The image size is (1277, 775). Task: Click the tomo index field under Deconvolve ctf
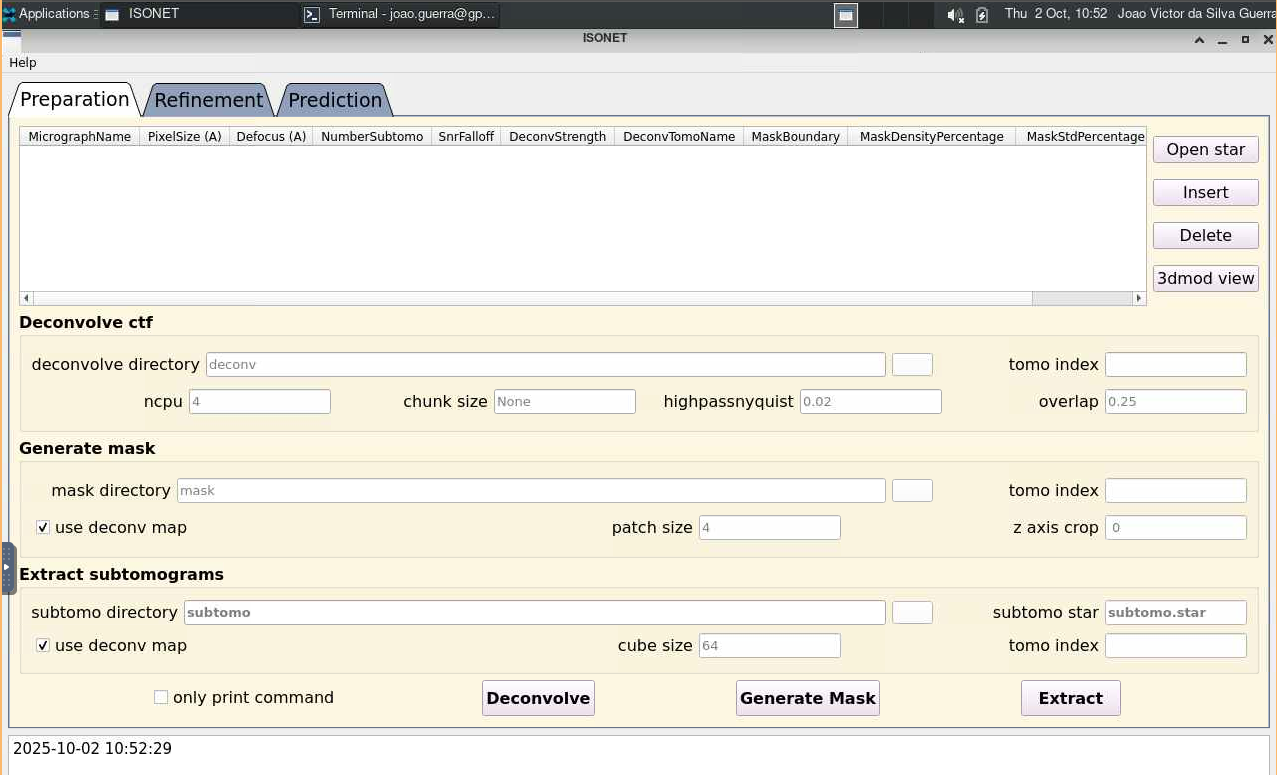(x=1175, y=364)
